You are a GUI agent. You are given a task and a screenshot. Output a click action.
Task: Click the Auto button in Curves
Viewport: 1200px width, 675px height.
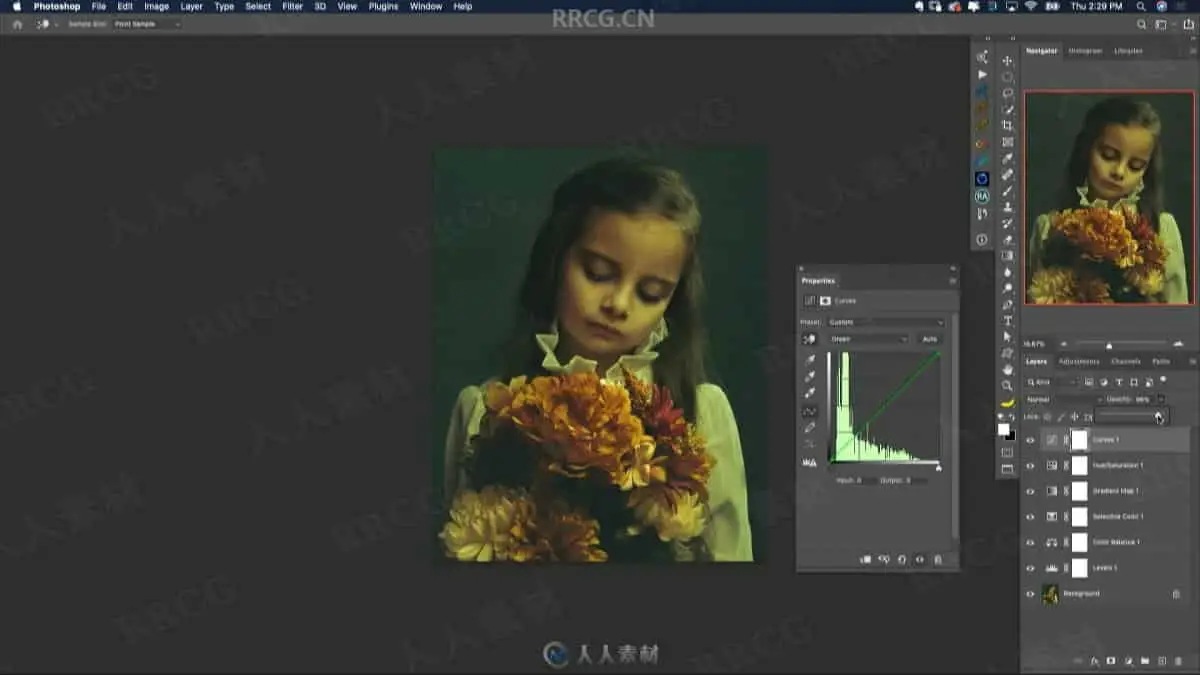(930, 339)
